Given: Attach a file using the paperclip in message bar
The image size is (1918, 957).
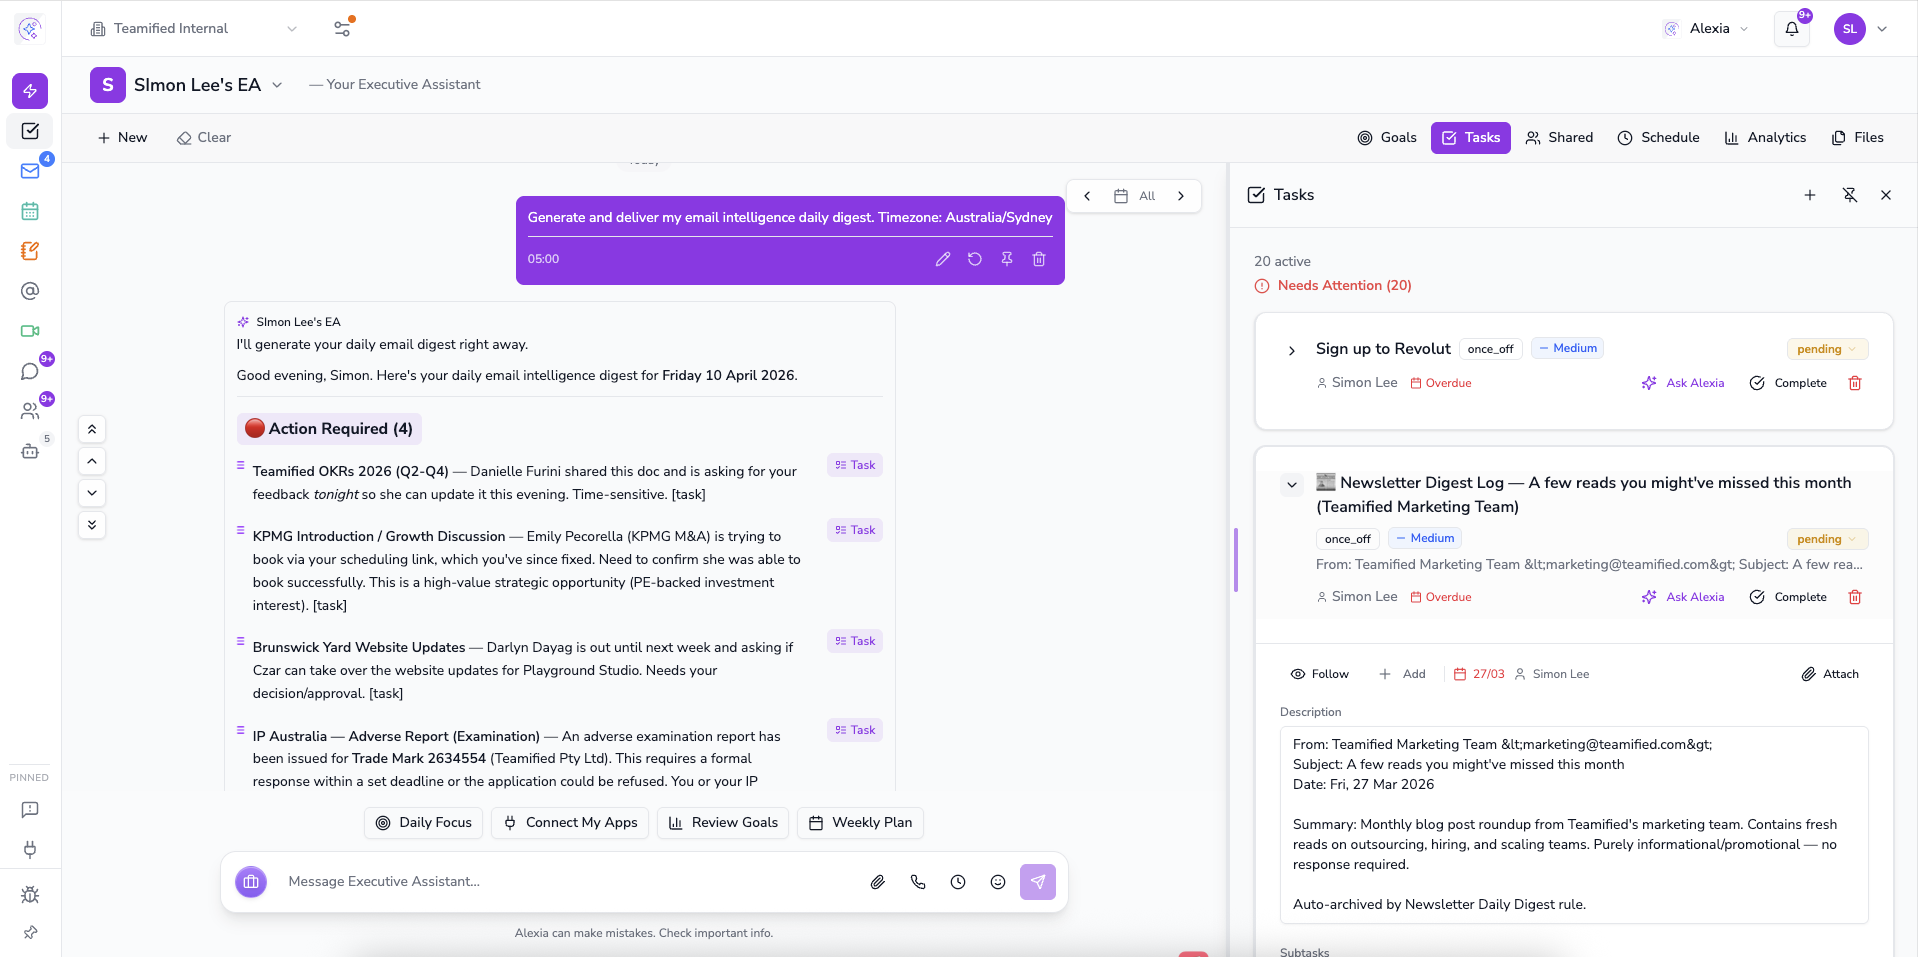Looking at the screenshot, I should click(x=878, y=882).
